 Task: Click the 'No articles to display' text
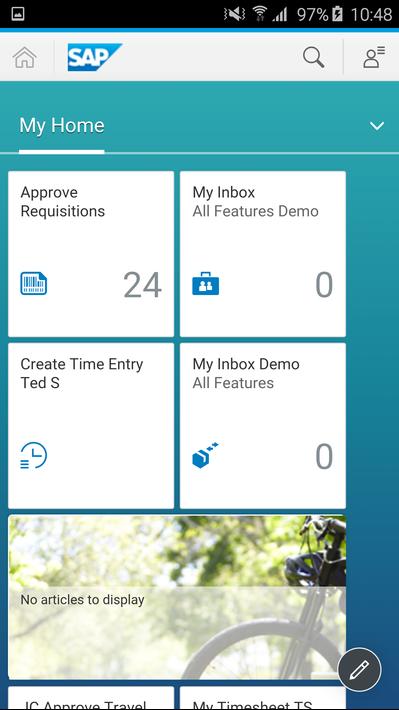click(82, 600)
